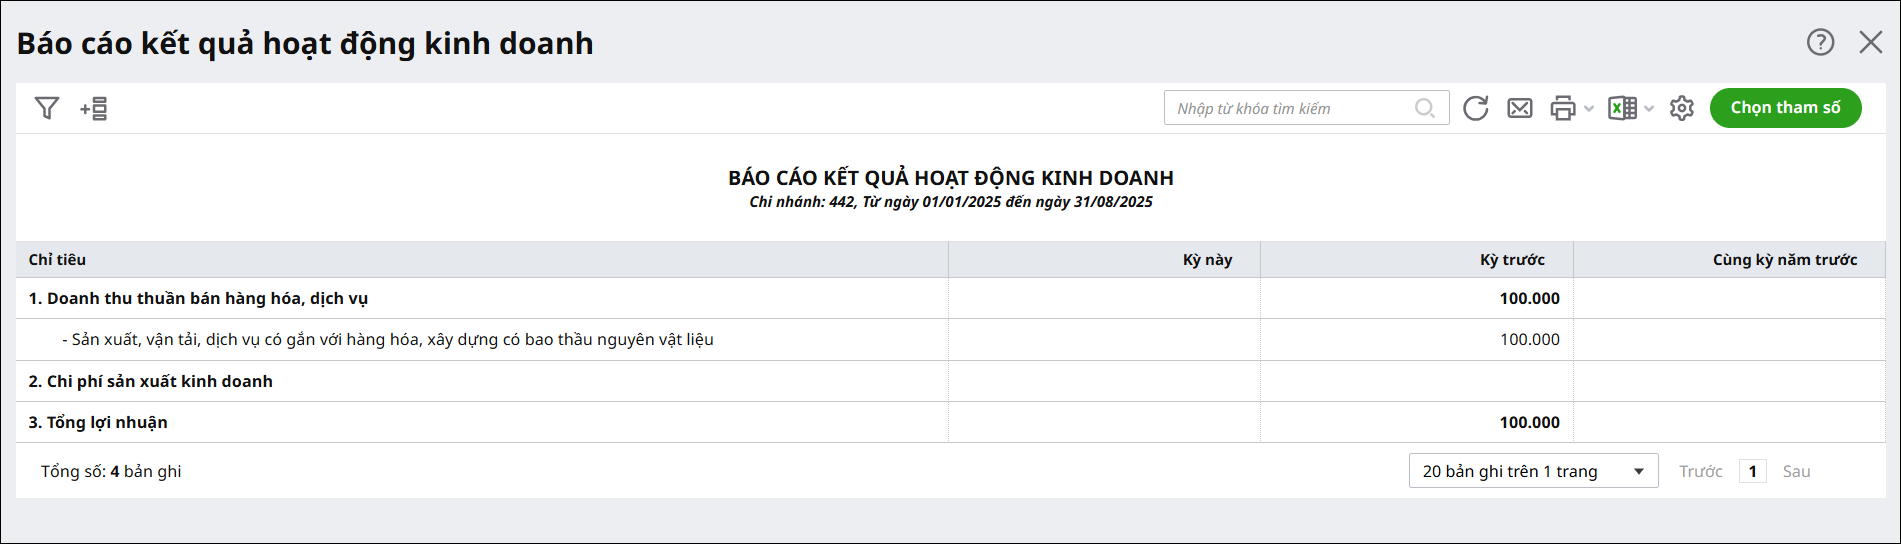Click into the keyword search field
Viewport: 1901px width, 544px height.
[1290, 108]
